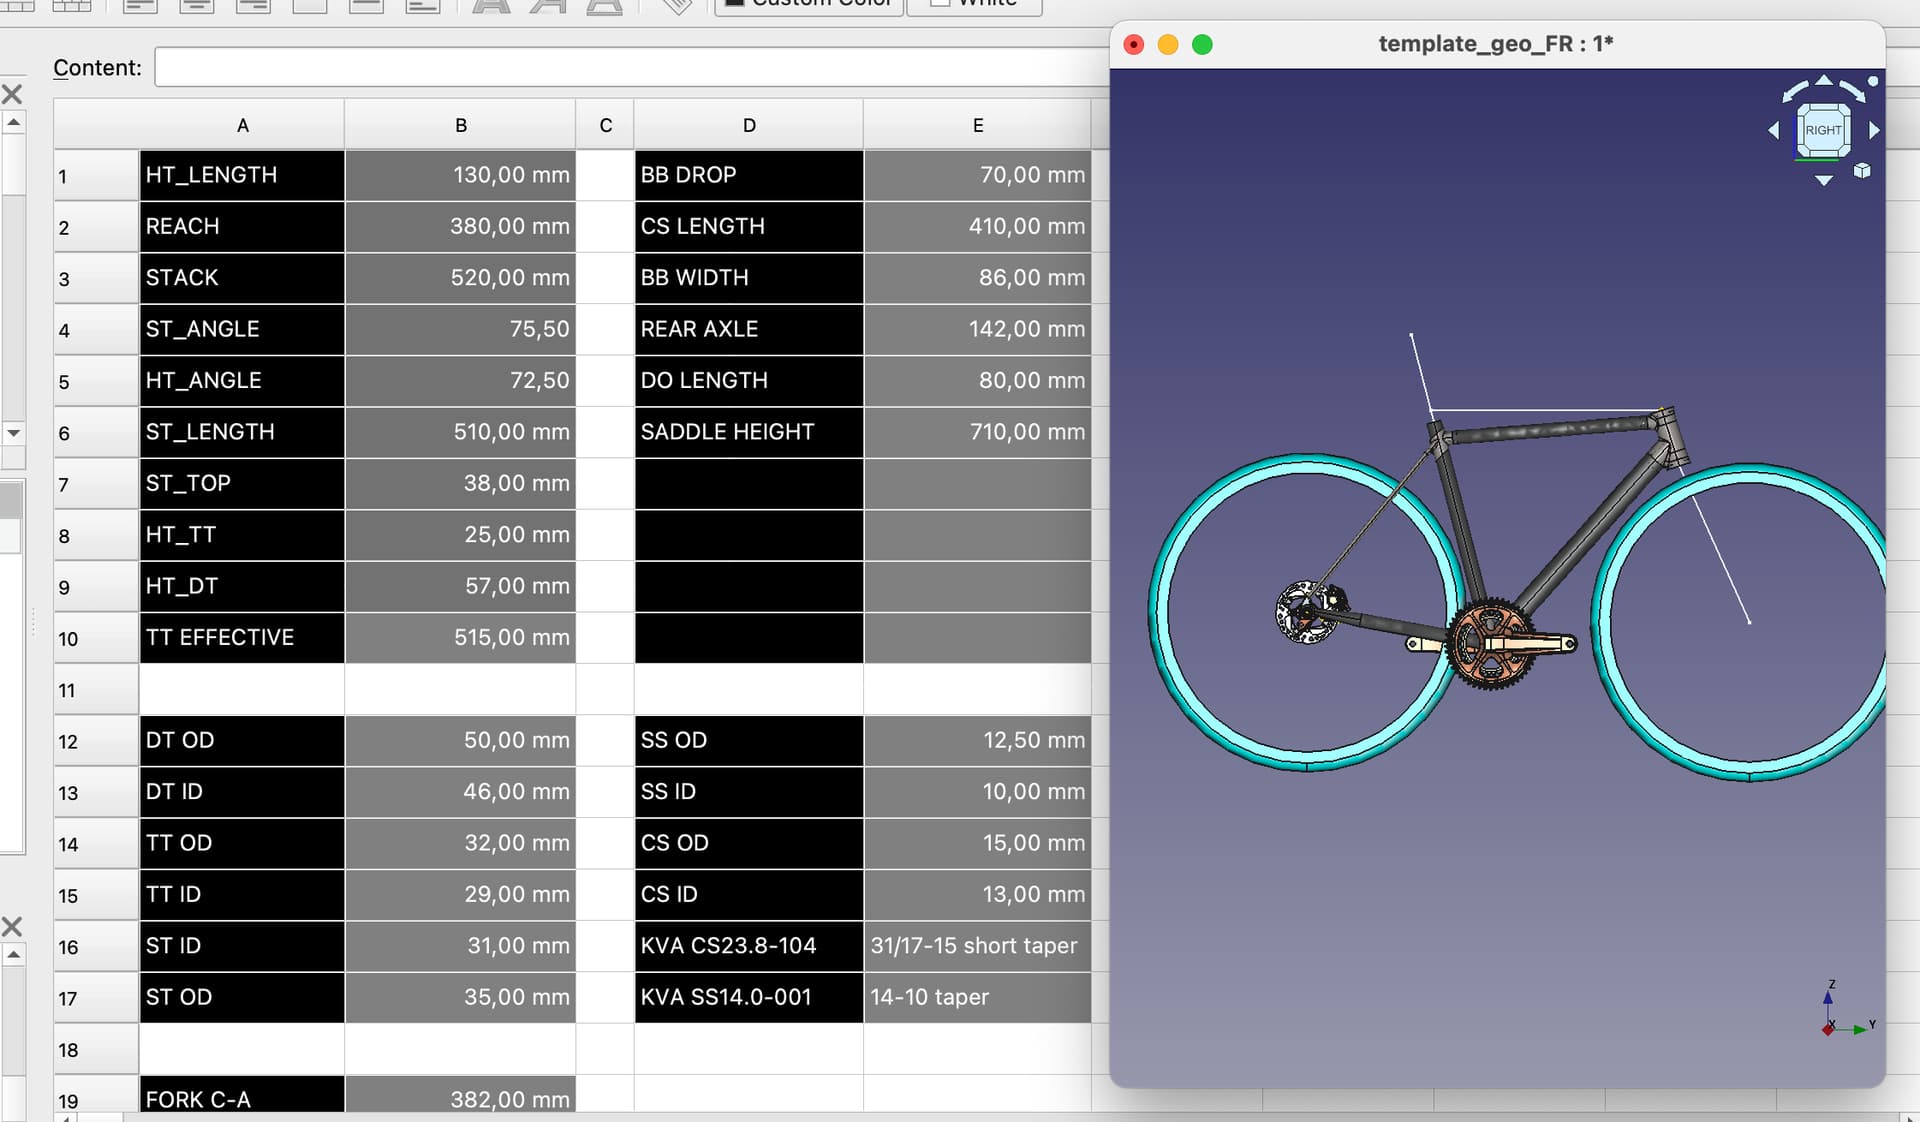Click navigation cube's downward arrow

pos(1824,181)
